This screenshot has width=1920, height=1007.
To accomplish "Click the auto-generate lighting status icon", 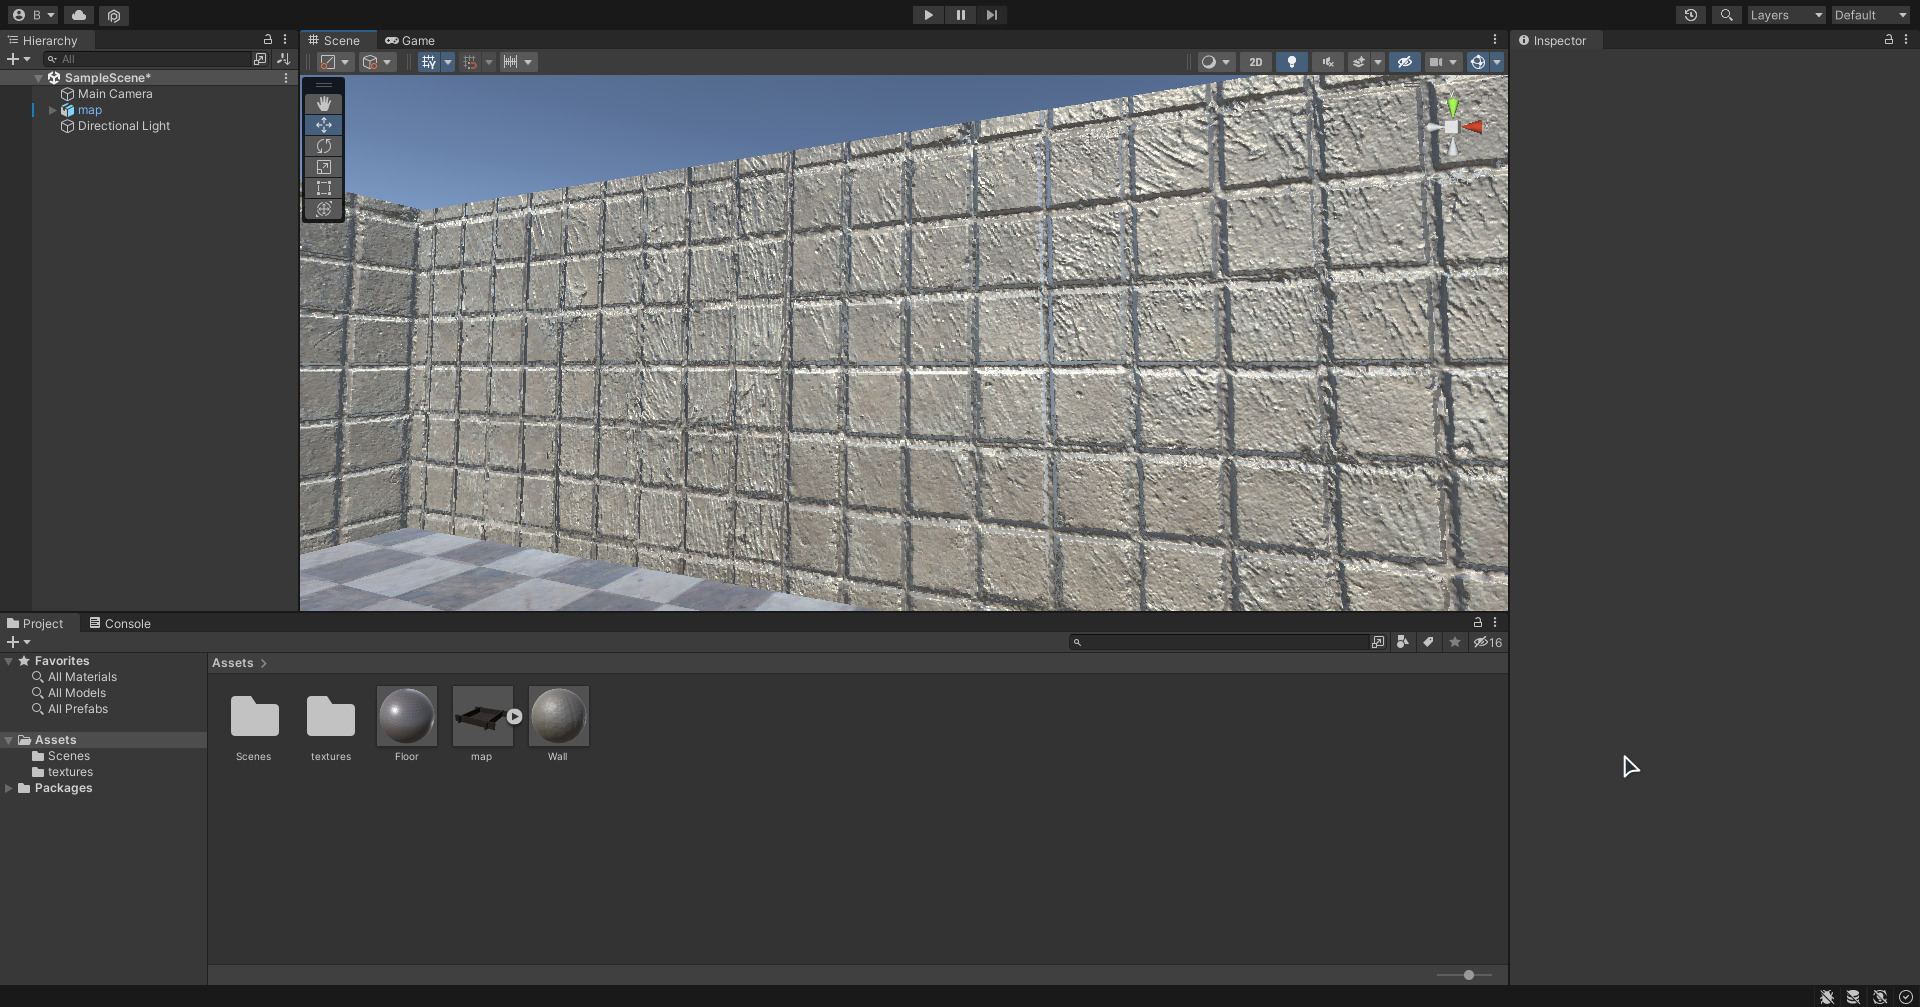I will point(1880,997).
